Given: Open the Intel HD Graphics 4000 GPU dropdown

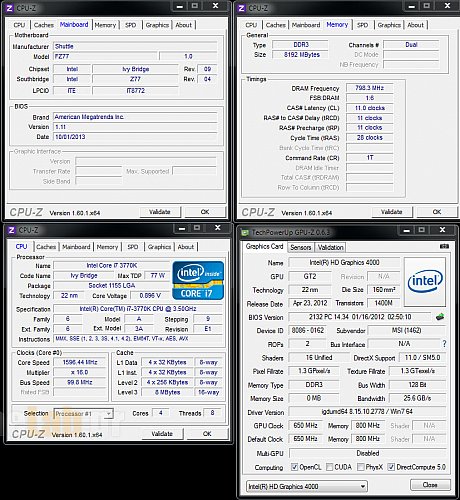Looking at the screenshot, I should 307,486.
